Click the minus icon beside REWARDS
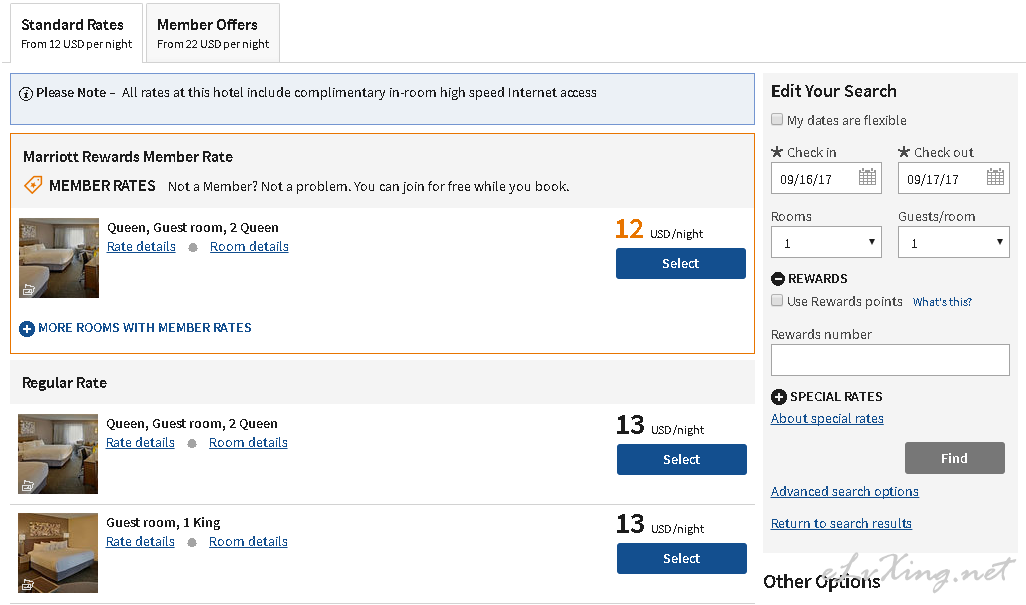The image size is (1026, 605). [778, 279]
